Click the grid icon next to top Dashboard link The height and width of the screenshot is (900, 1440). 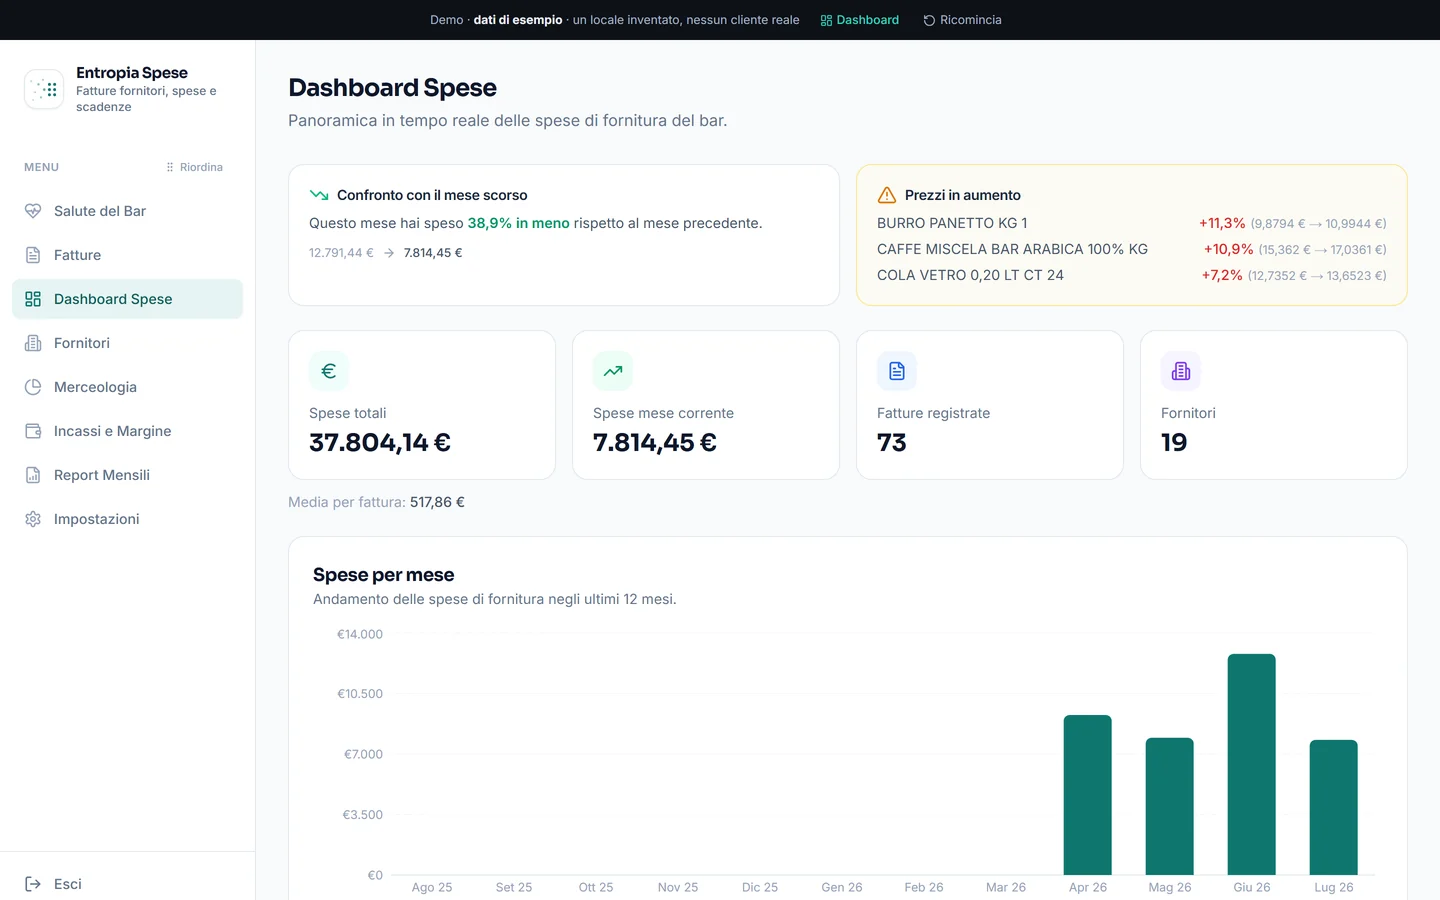[826, 20]
